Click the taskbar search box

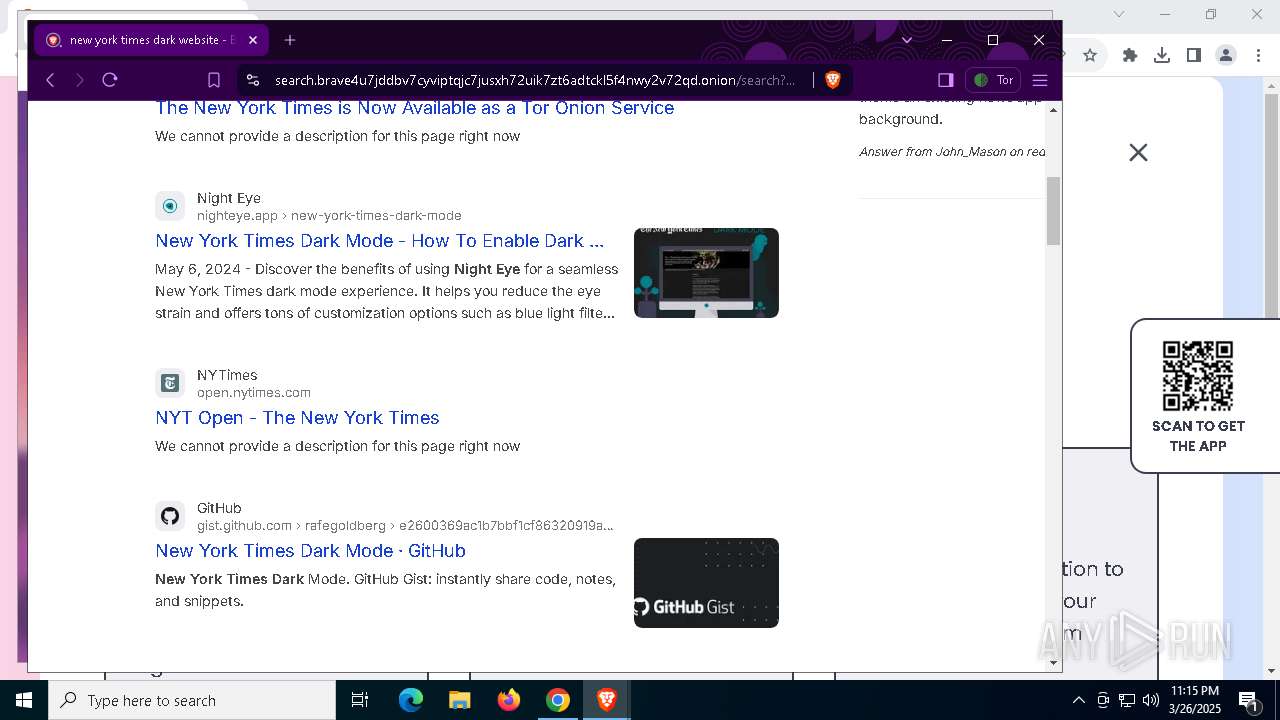tap(192, 700)
